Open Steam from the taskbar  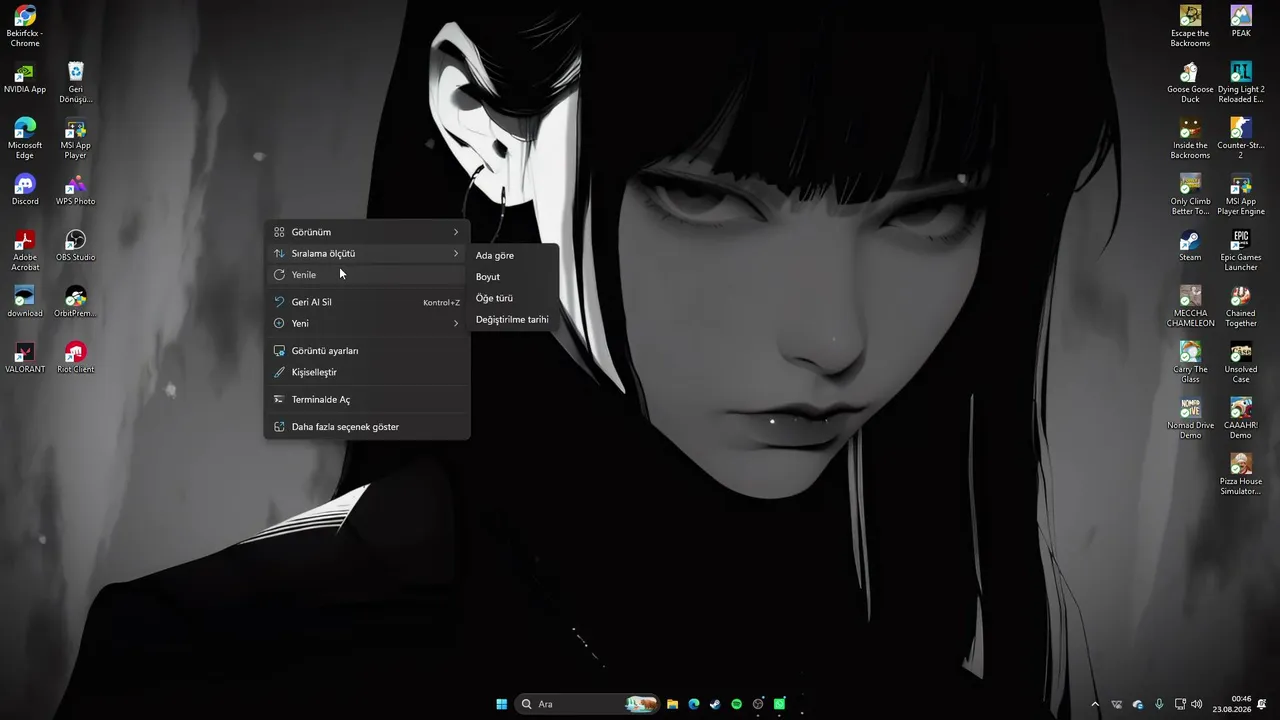point(715,704)
